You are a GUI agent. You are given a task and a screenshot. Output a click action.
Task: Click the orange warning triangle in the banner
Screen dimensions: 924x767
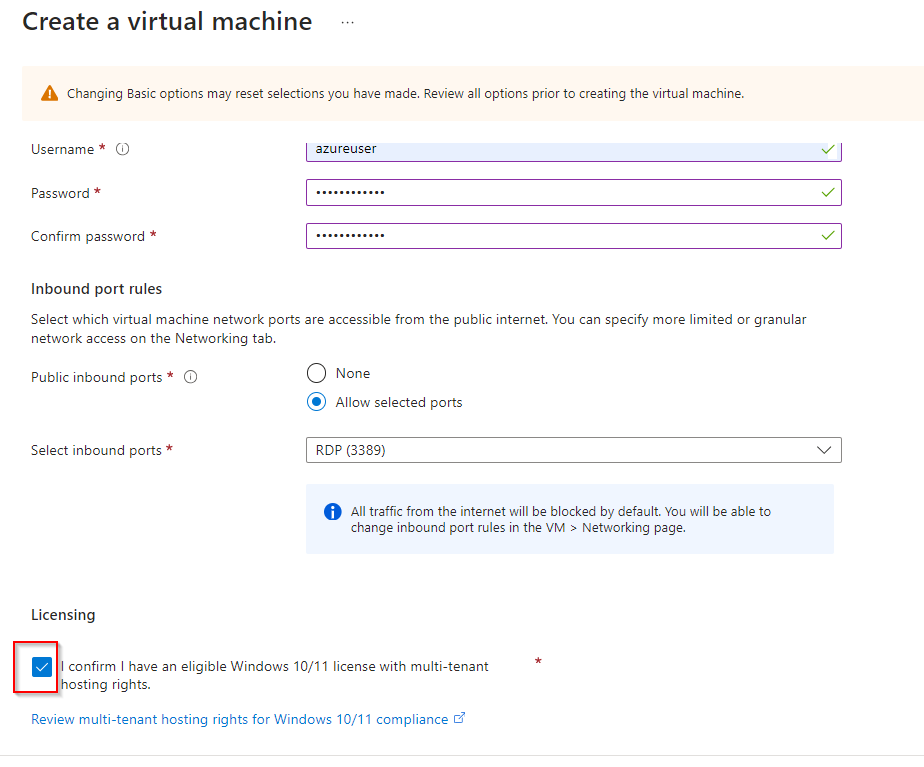[x=49, y=94]
